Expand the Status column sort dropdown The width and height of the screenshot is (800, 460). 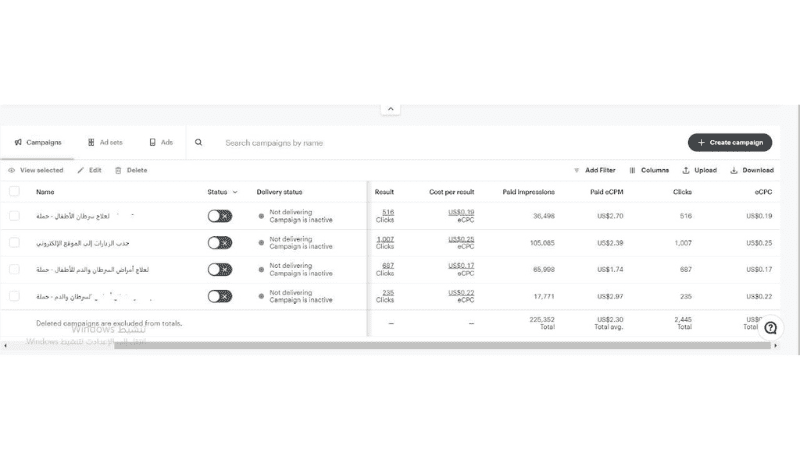235,192
